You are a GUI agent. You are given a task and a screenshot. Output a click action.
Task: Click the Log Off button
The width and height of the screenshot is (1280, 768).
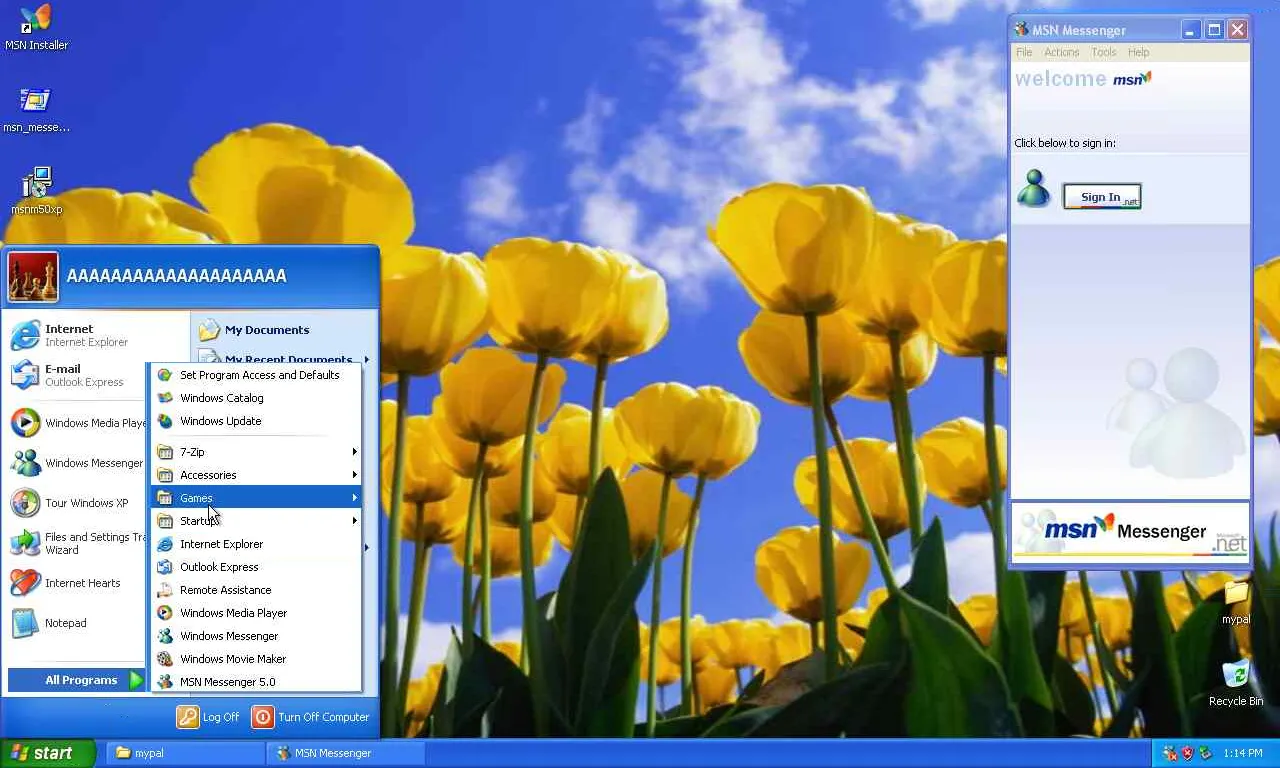pyautogui.click(x=208, y=717)
